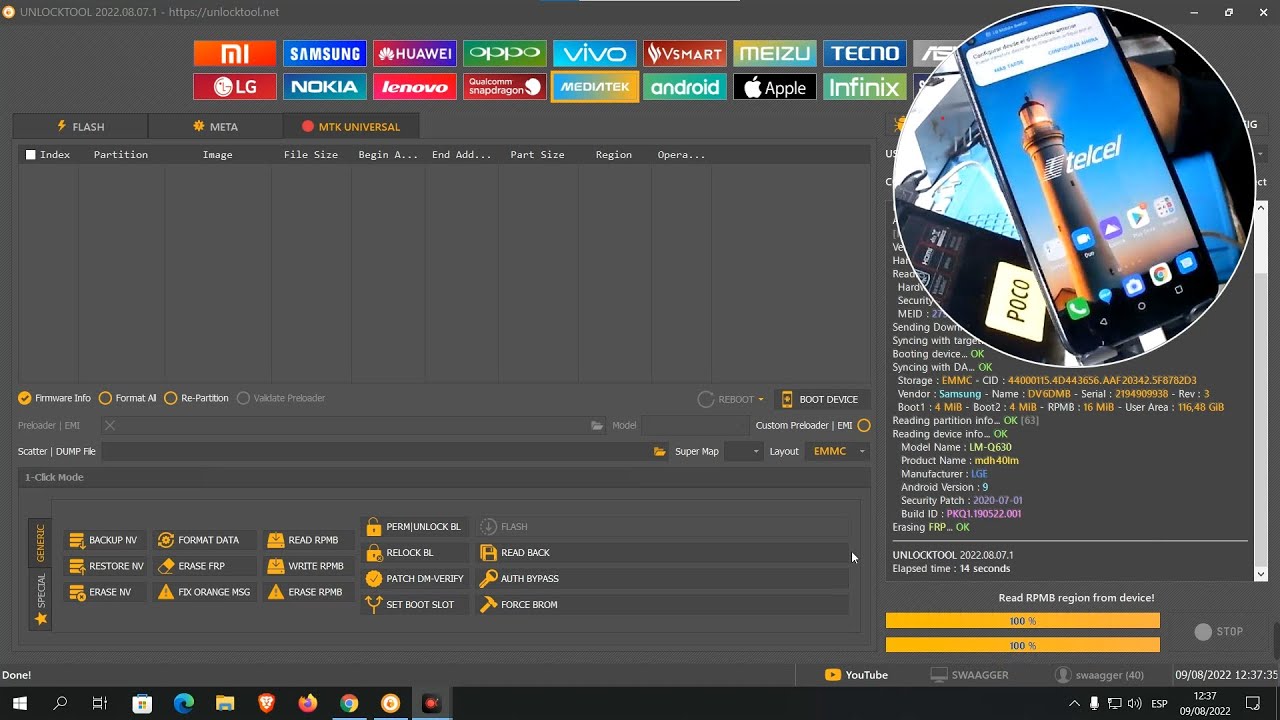Screen dimensions: 1280x720
Task: Click the upper 100% progress bar
Action: tap(1023, 621)
